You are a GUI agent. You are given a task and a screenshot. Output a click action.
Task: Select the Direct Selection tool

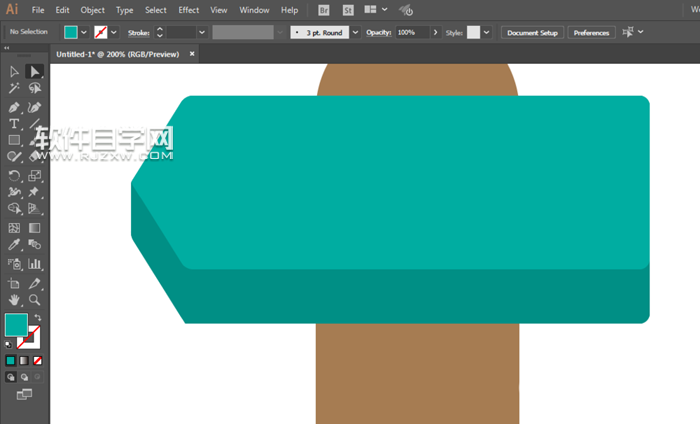pos(34,72)
